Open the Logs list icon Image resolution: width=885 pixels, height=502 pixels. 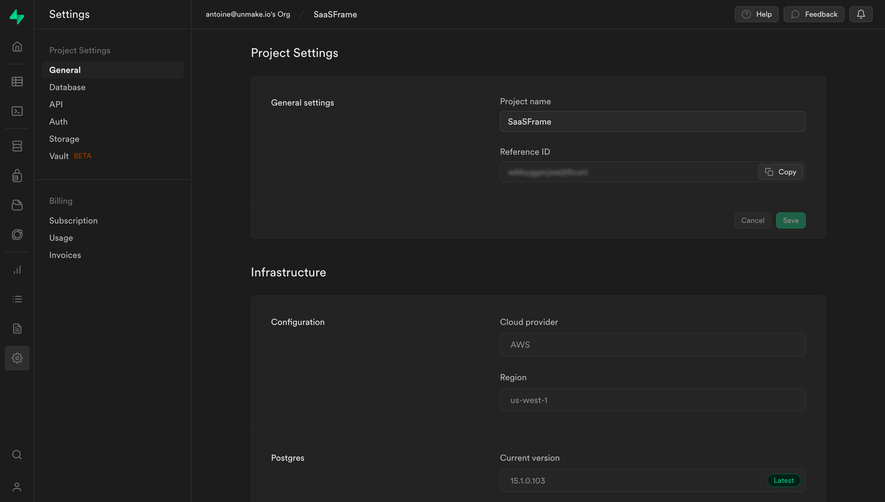pyautogui.click(x=17, y=299)
